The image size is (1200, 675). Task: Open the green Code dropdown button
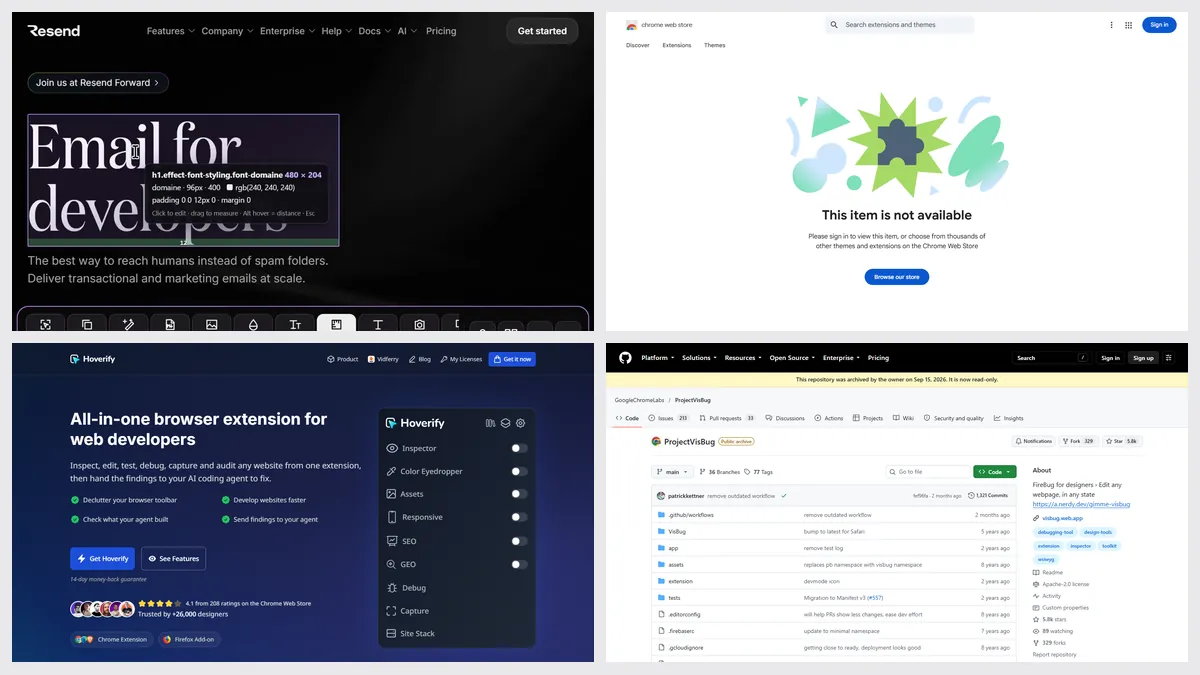994,472
